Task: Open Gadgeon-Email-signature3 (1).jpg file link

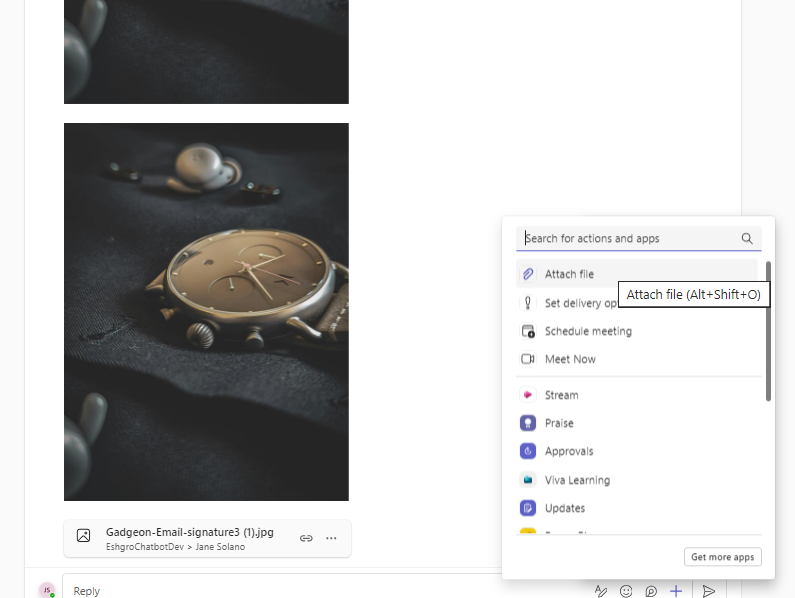Action: 190,532
